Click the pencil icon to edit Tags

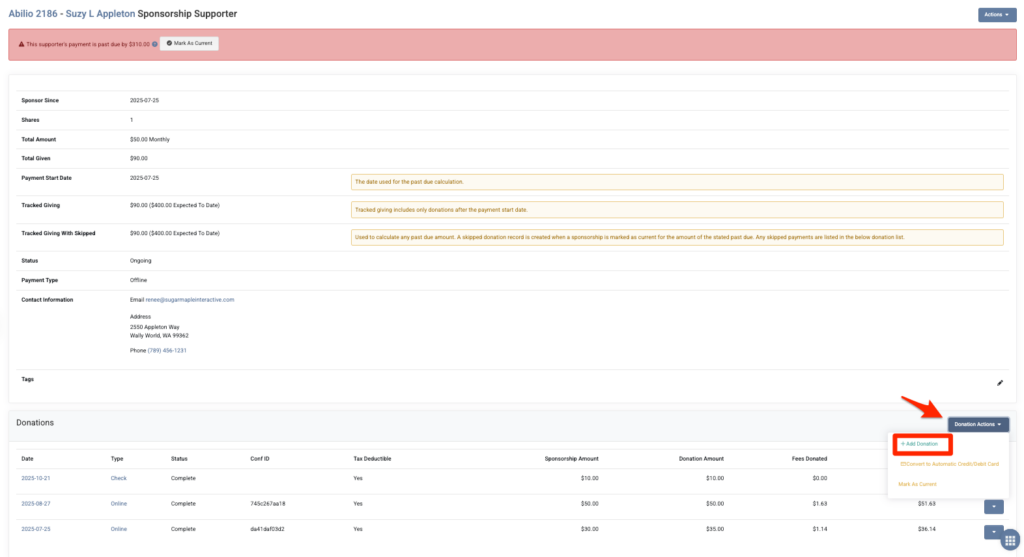point(999,382)
